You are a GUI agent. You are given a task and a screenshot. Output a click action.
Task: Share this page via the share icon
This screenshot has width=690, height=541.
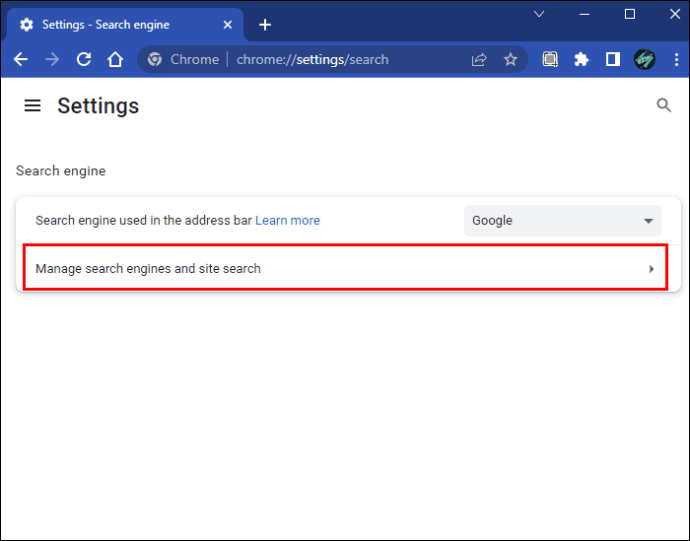[479, 59]
